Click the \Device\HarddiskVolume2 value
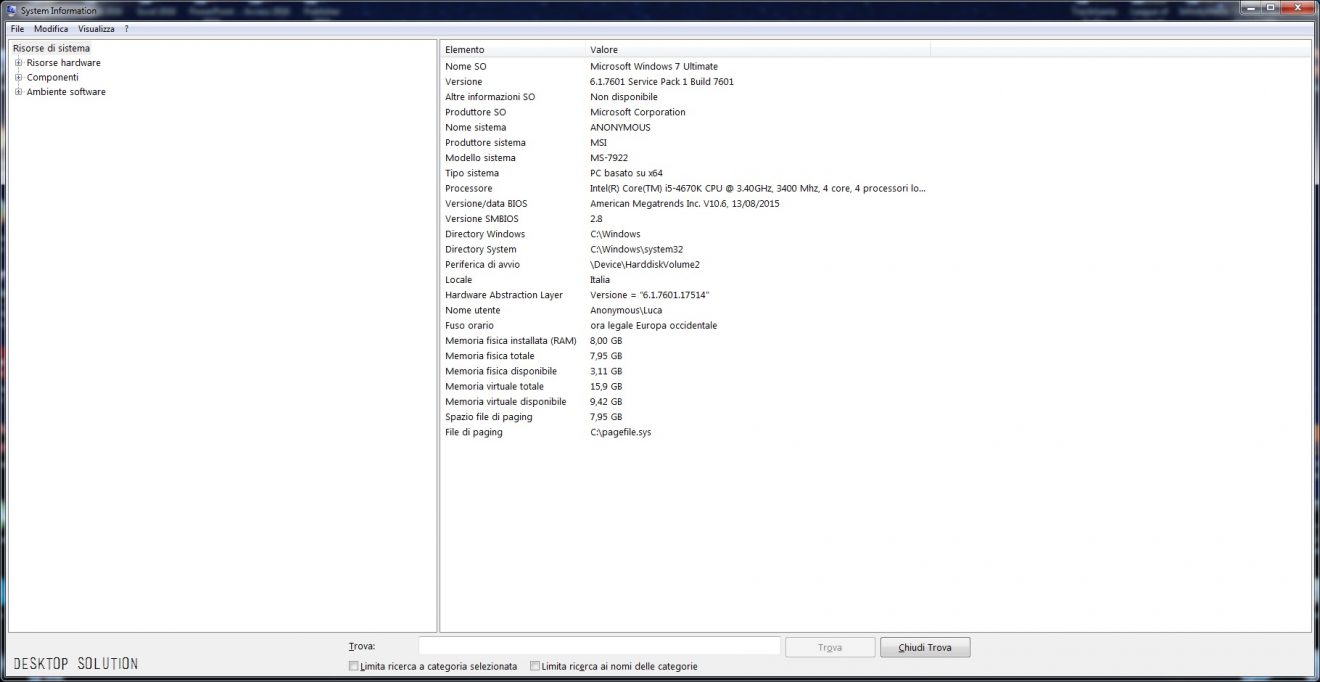This screenshot has width=1320, height=682. coord(645,264)
